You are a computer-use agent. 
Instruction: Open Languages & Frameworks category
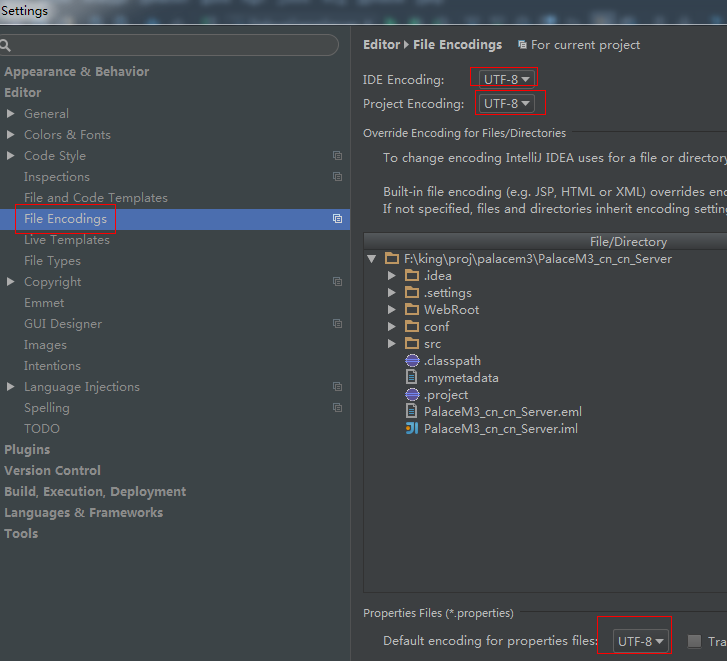point(83,513)
